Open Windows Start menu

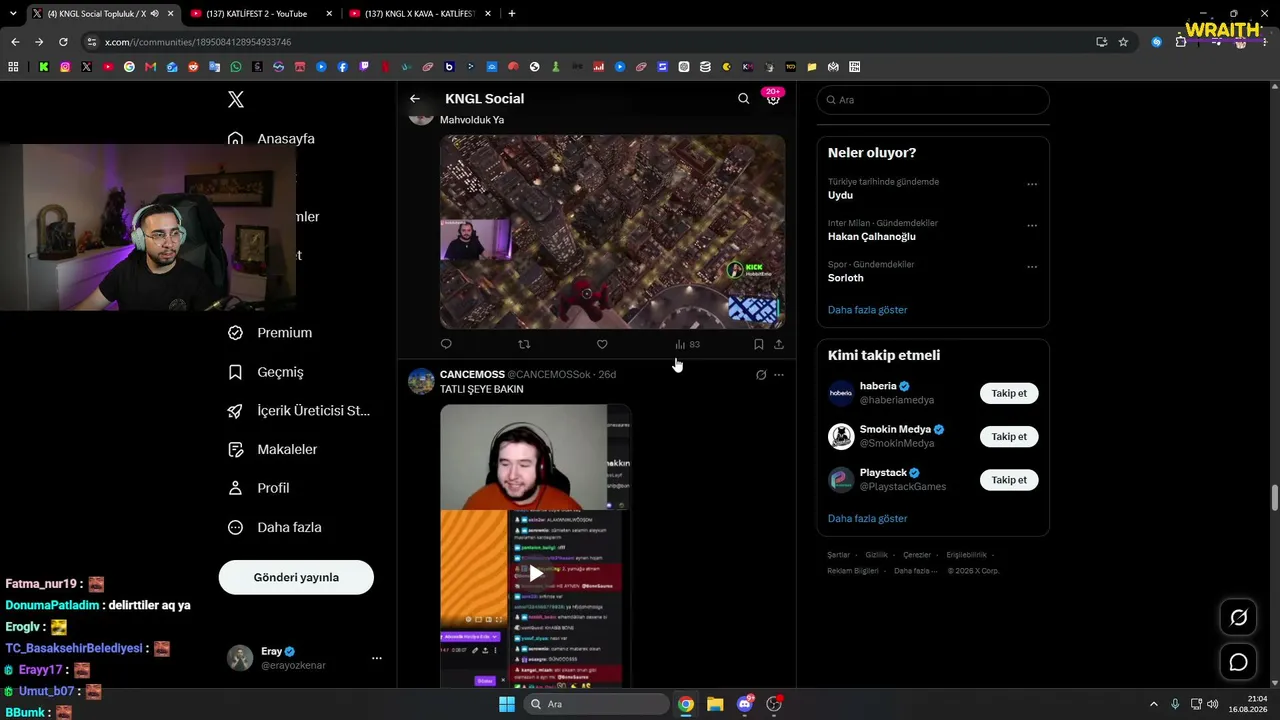click(x=507, y=704)
